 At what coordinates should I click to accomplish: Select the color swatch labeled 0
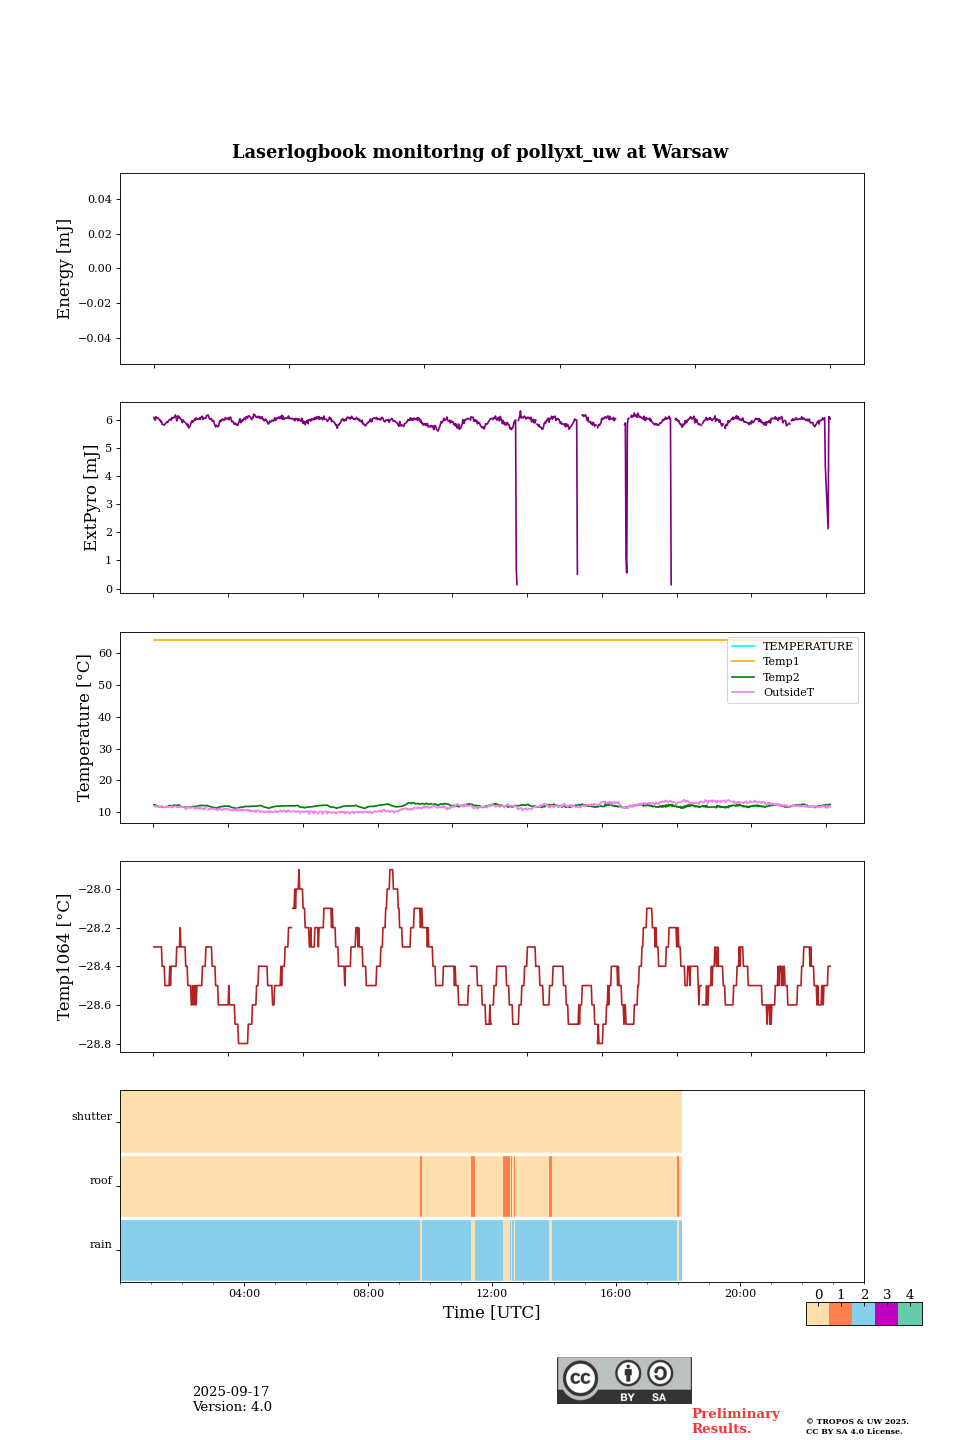(817, 1314)
